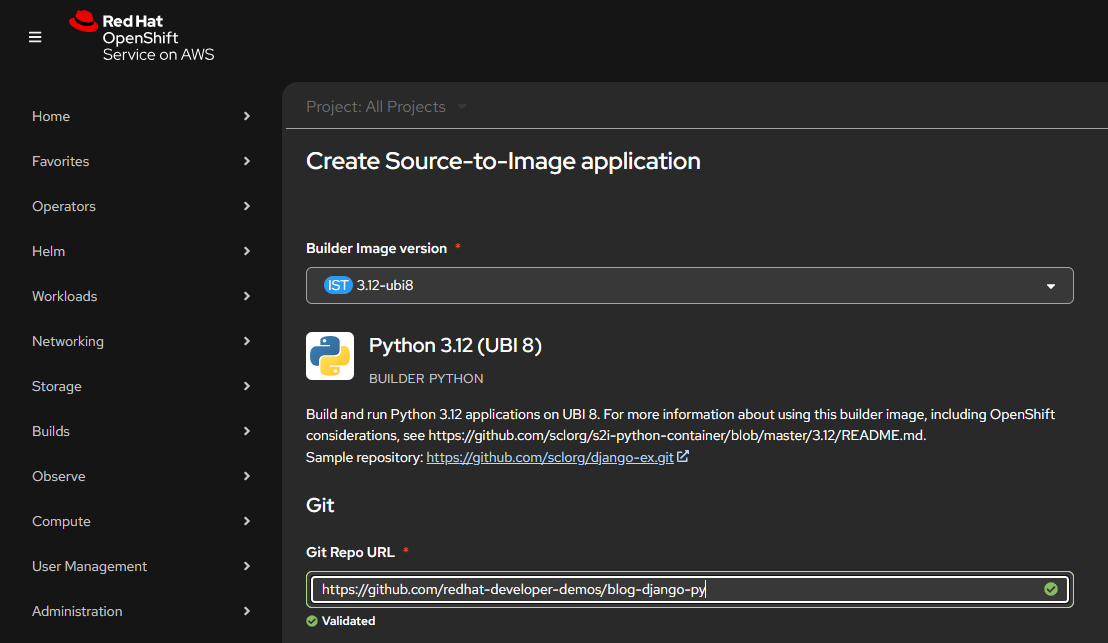The width and height of the screenshot is (1108, 643).
Task: Click the hamburger navigation menu icon
Action: [x=35, y=37]
